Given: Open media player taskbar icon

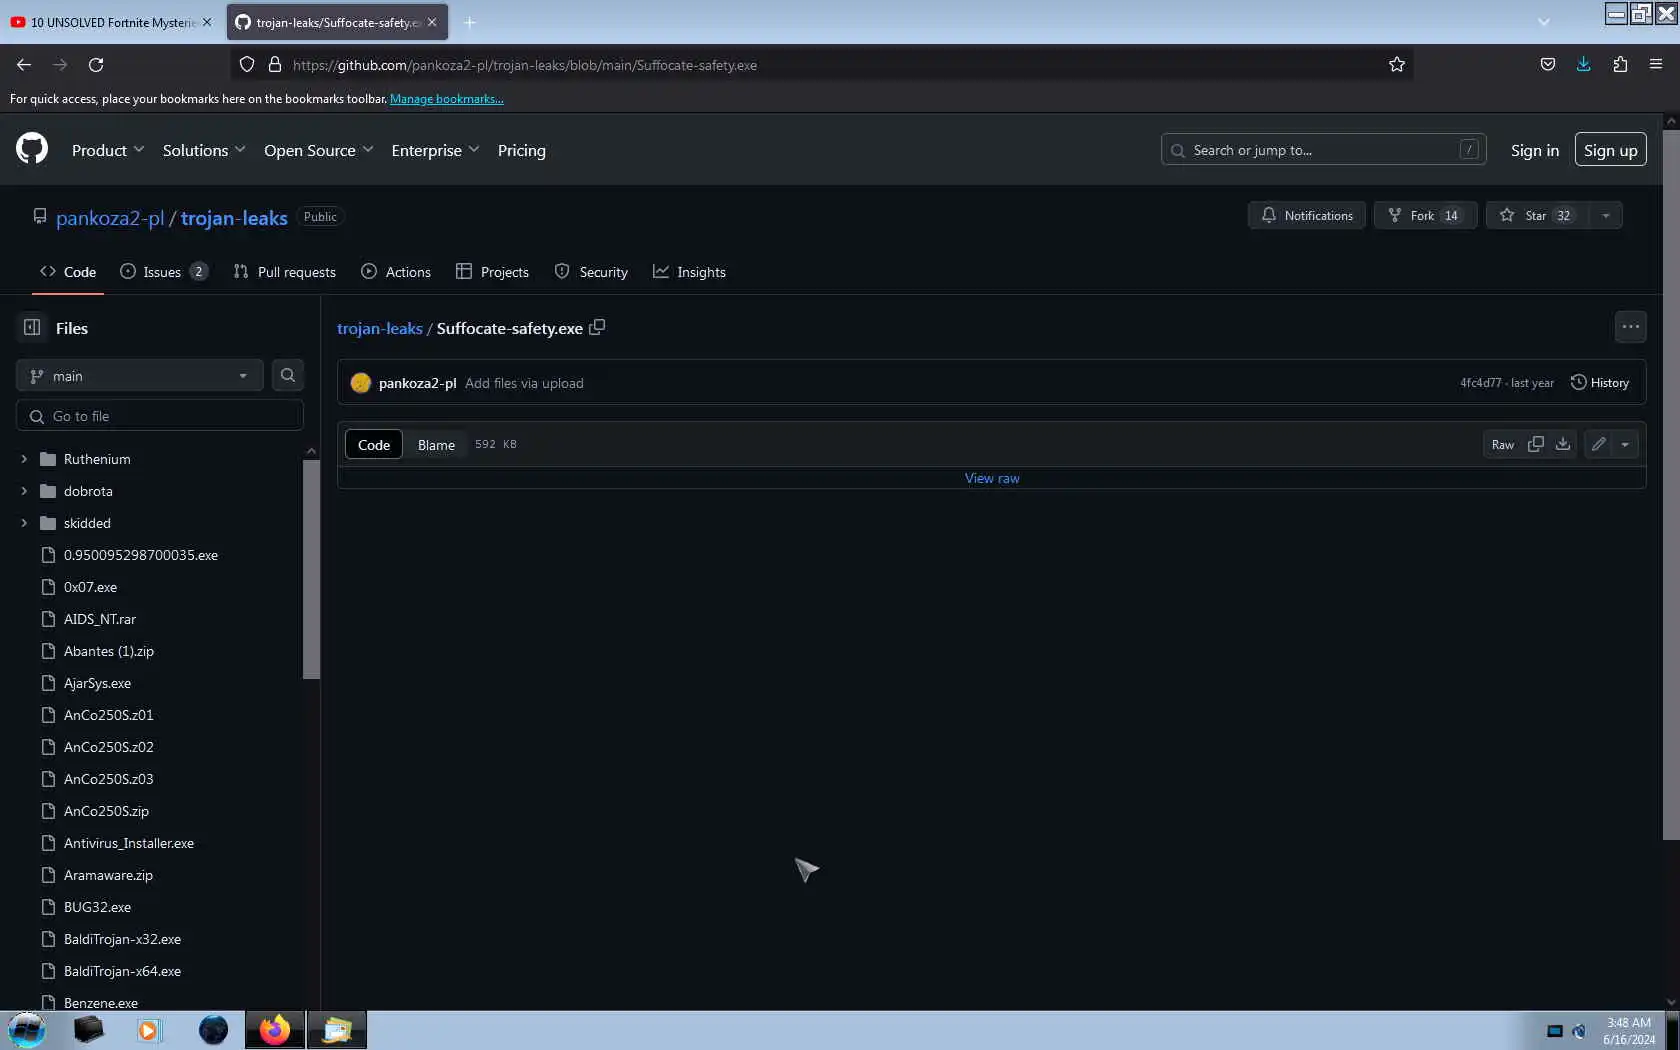Looking at the screenshot, I should (148, 1029).
